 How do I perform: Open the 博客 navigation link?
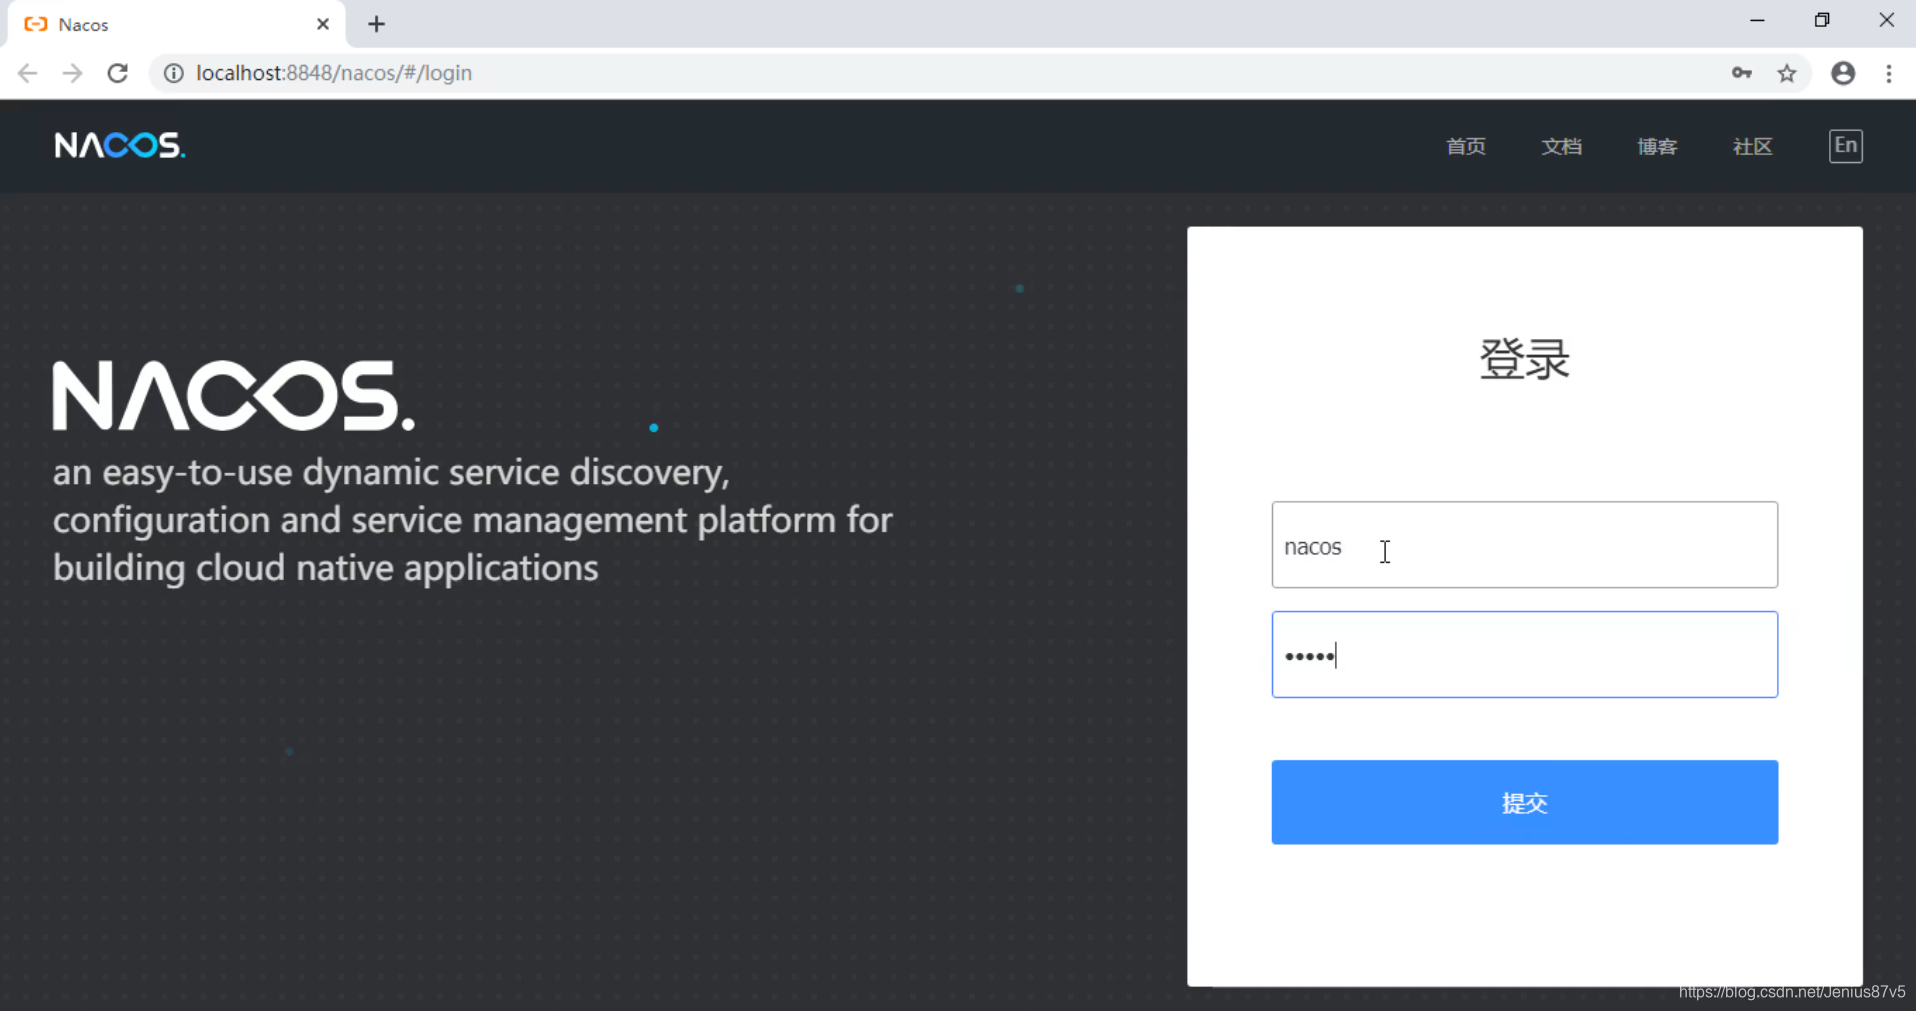[1657, 147]
